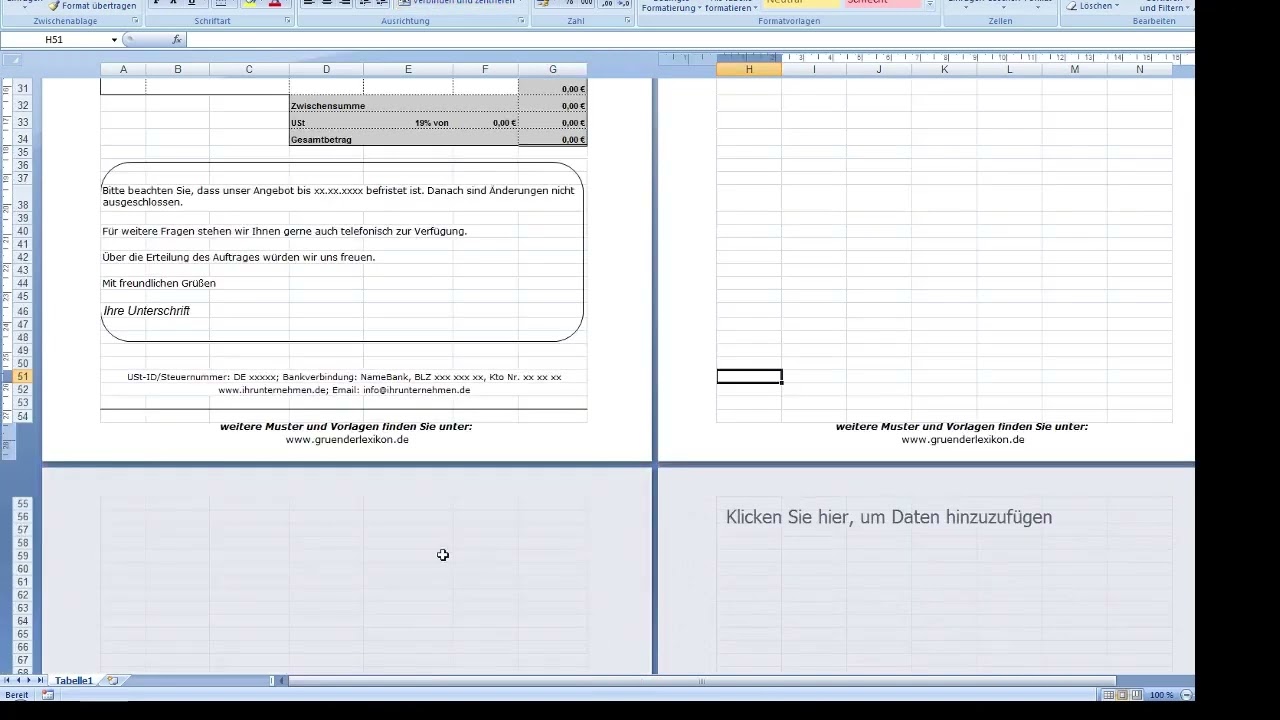Apply the Schlecht cell style

(882, 3)
